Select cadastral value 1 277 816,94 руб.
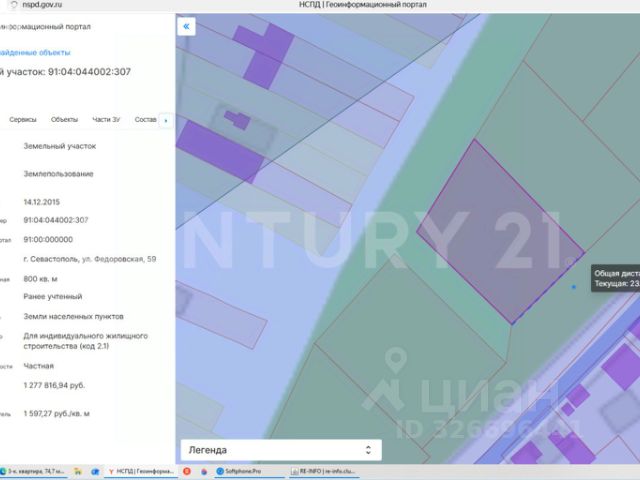 click(54, 385)
